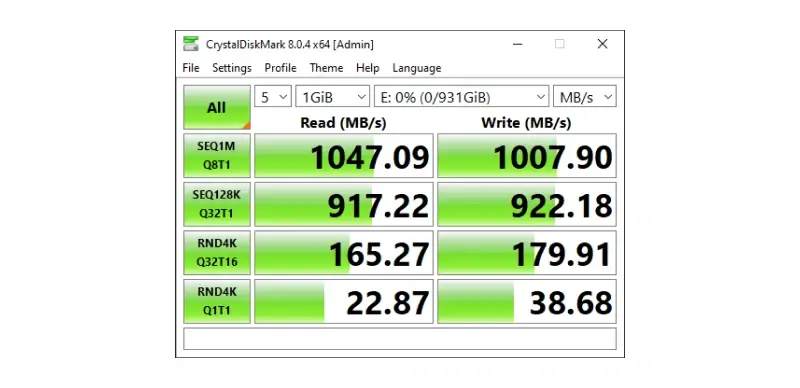
Task: Click the CrystalDiskMark app icon in title bar
Action: [191, 44]
